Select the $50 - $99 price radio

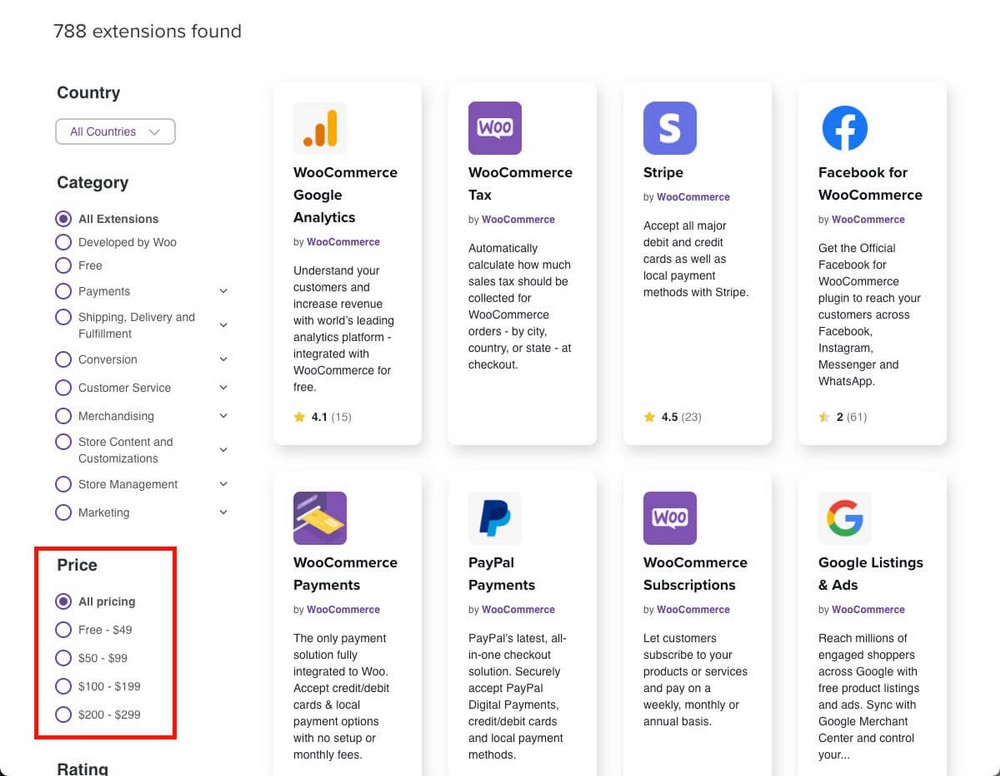(63, 658)
